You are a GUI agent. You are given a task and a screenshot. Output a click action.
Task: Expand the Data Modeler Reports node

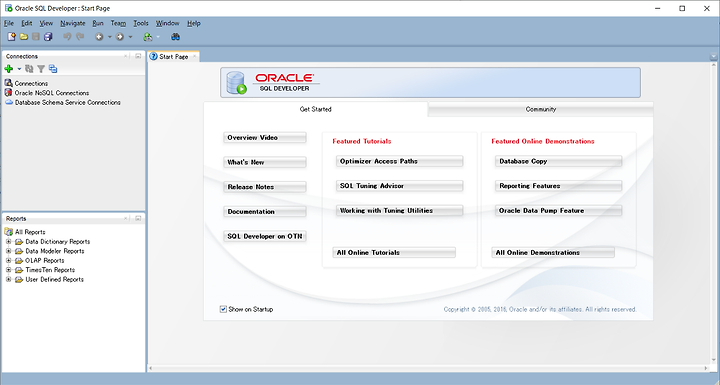coord(8,251)
